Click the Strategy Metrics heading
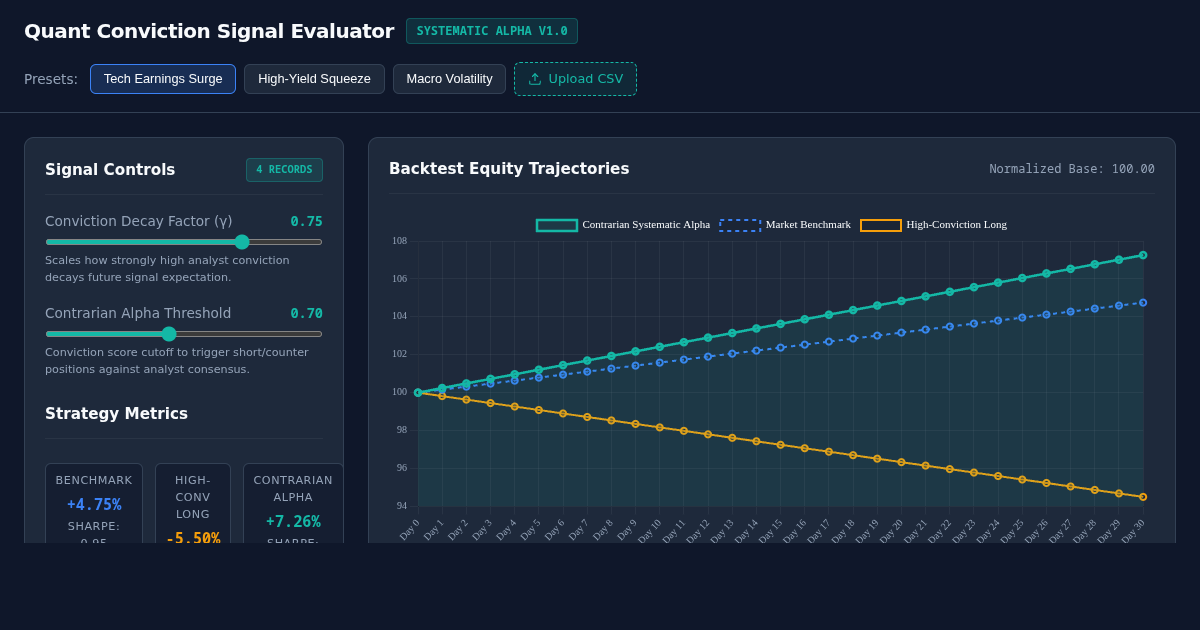Screen dimensions: 1200x630 [x=116, y=414]
